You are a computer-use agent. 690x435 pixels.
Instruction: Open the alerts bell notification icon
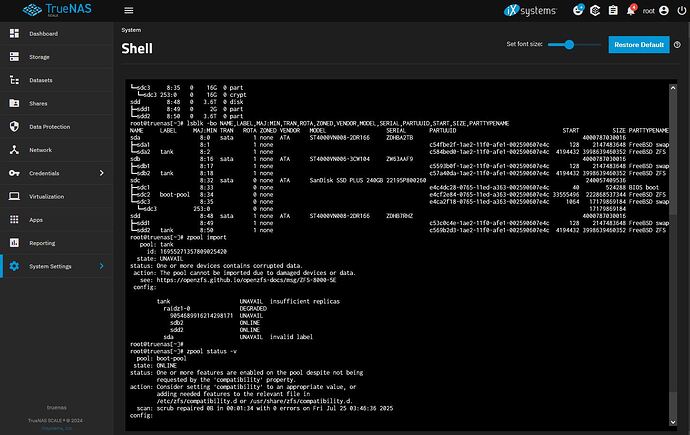point(631,13)
